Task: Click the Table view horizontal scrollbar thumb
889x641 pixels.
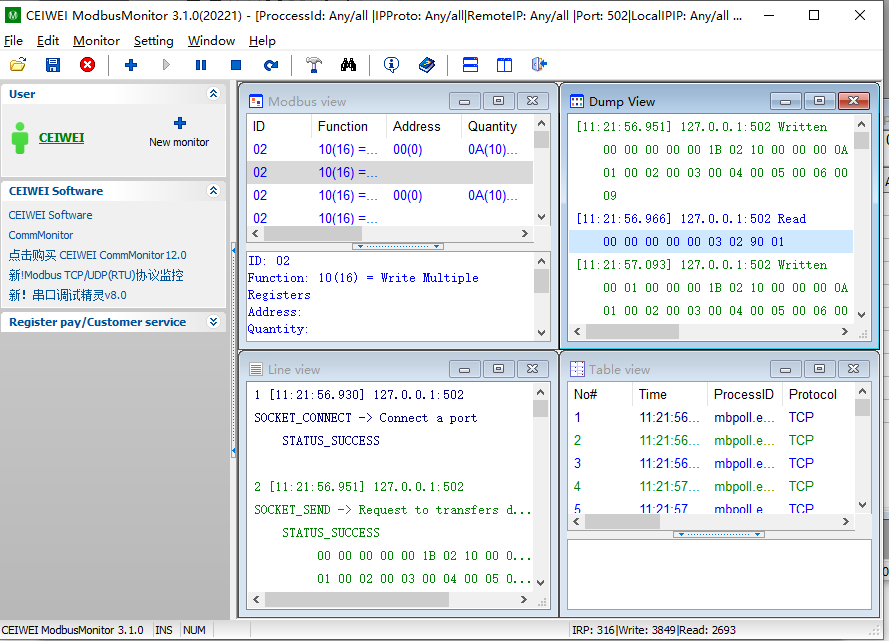Action: click(x=622, y=521)
